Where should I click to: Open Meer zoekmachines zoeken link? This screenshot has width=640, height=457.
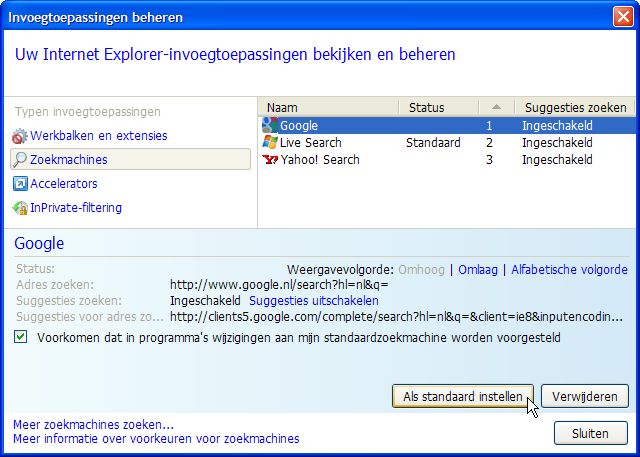click(93, 424)
